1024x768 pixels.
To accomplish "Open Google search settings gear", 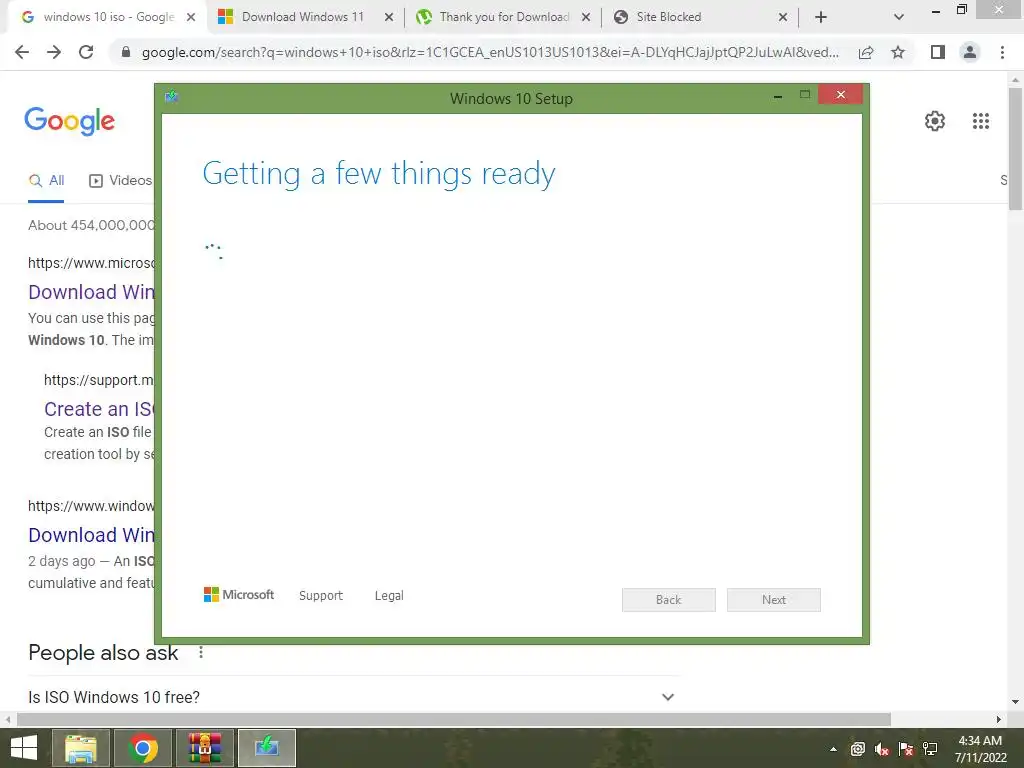I will (x=935, y=121).
